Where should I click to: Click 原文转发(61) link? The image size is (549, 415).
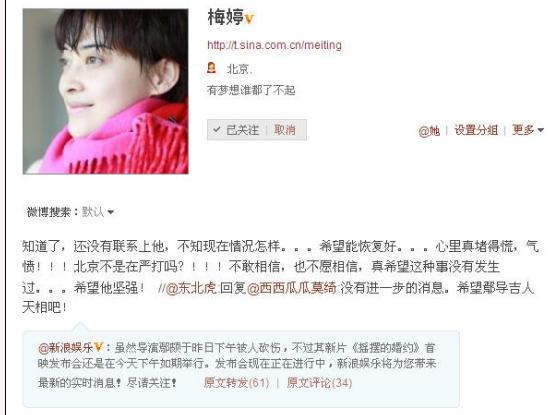(236, 383)
